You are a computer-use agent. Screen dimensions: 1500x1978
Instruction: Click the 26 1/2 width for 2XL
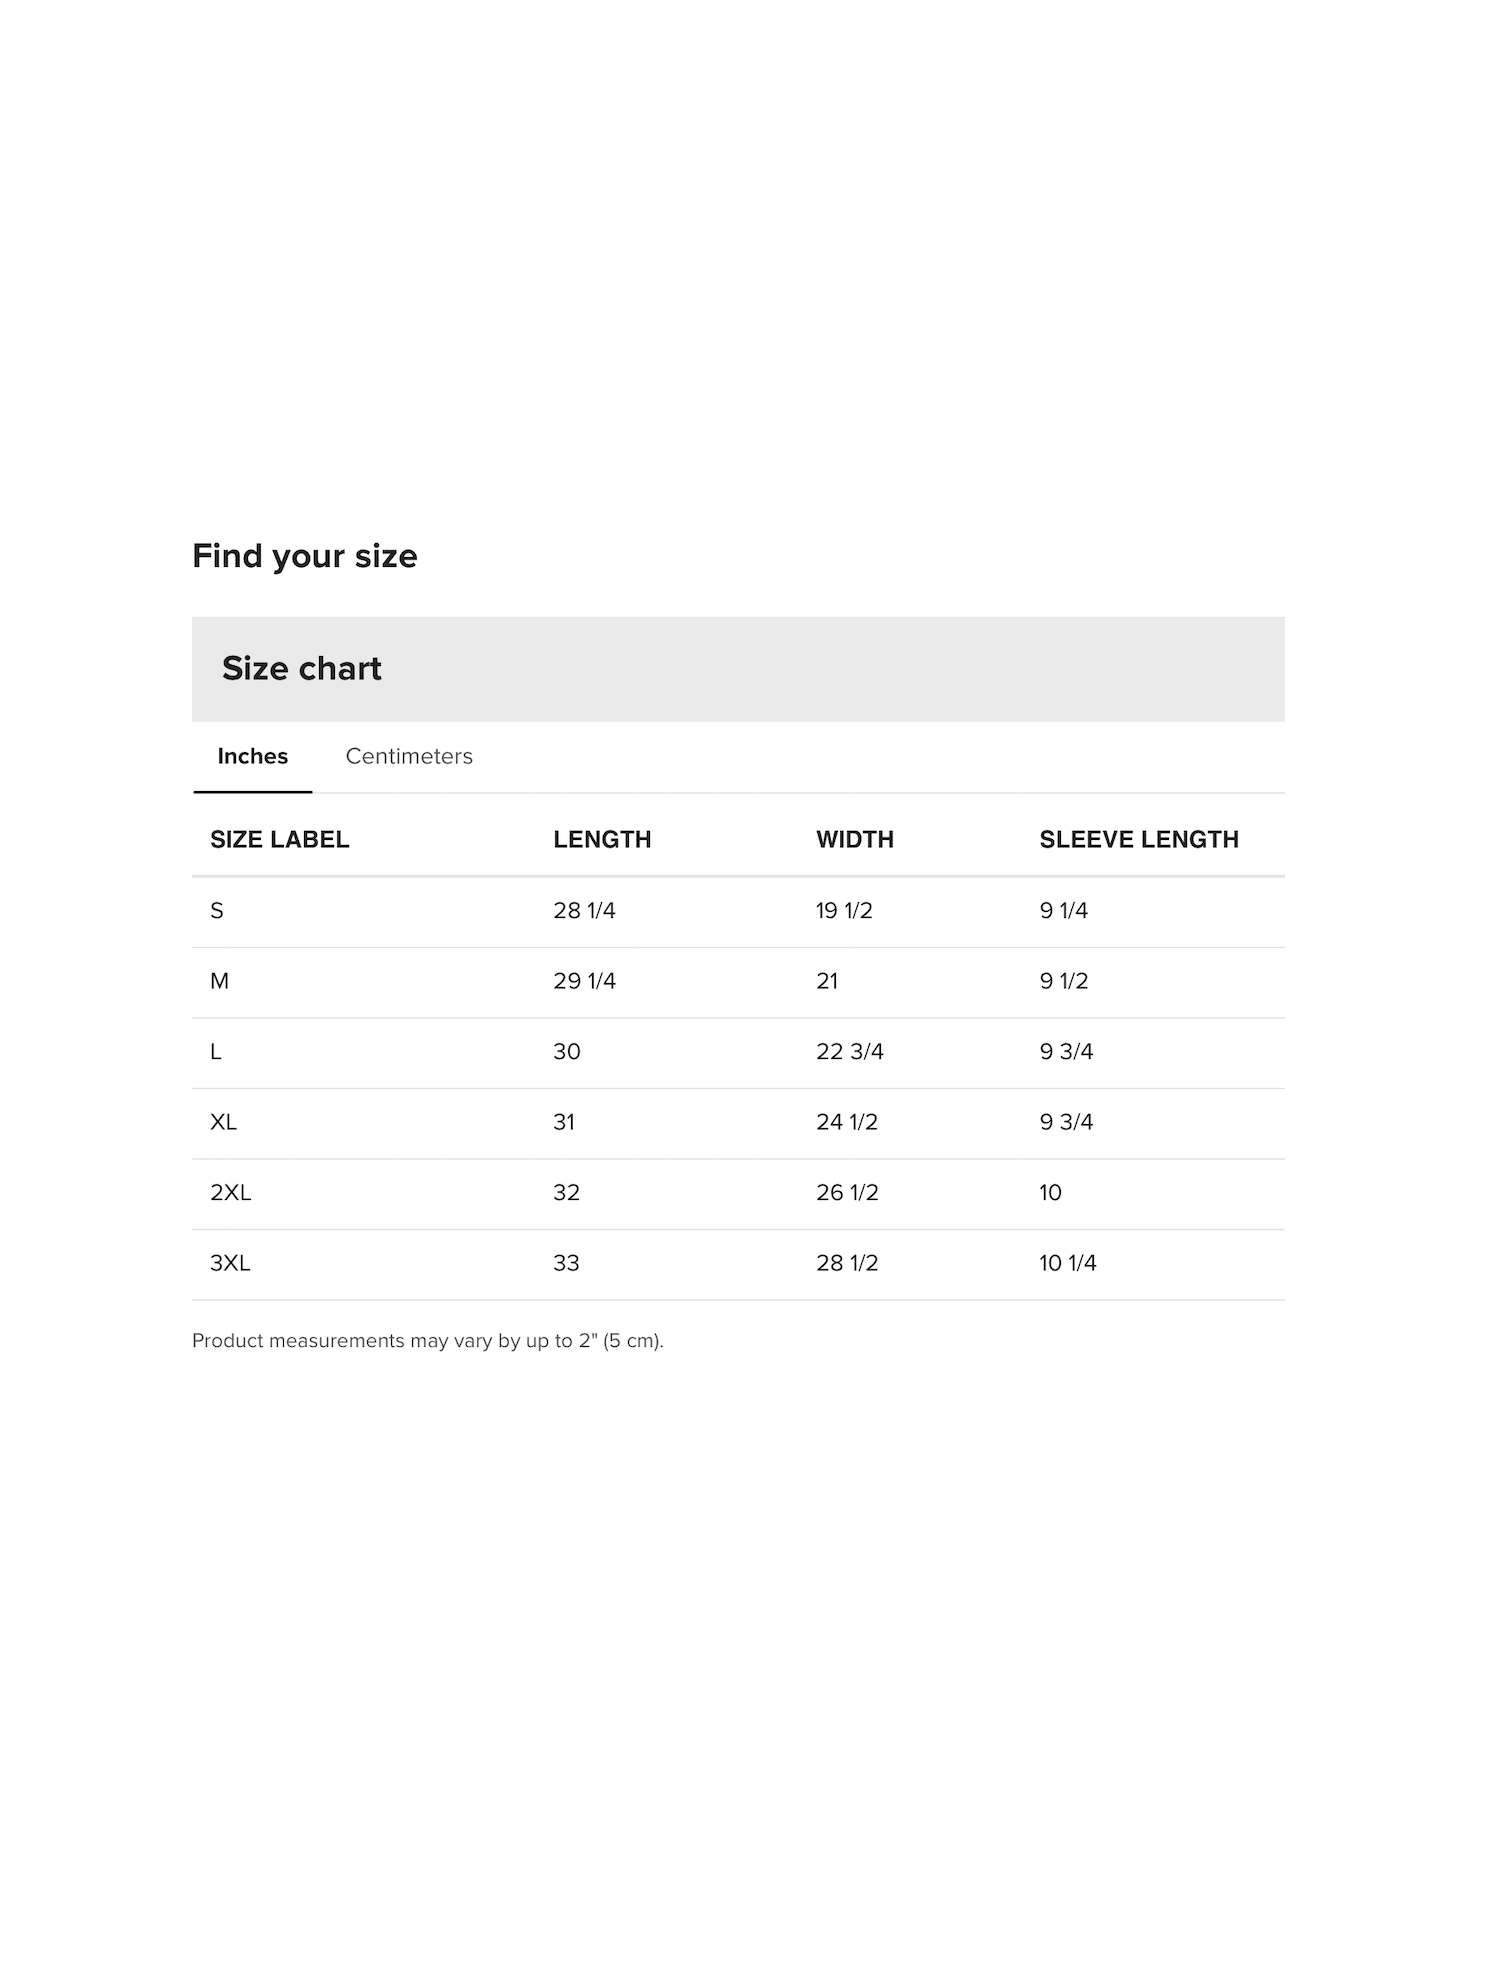click(x=847, y=1193)
